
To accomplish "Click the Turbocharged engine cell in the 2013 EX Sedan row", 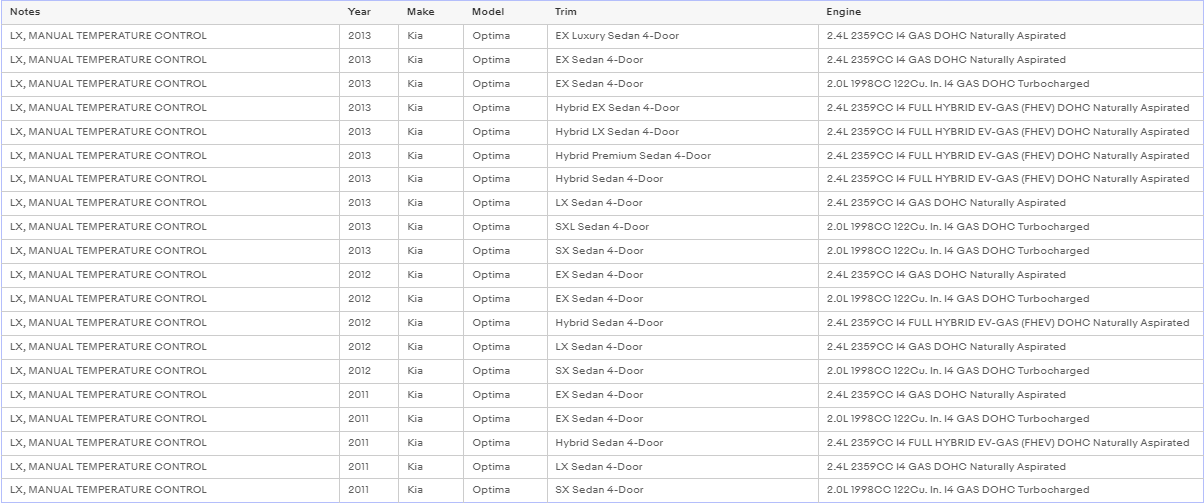I will (1010, 84).
